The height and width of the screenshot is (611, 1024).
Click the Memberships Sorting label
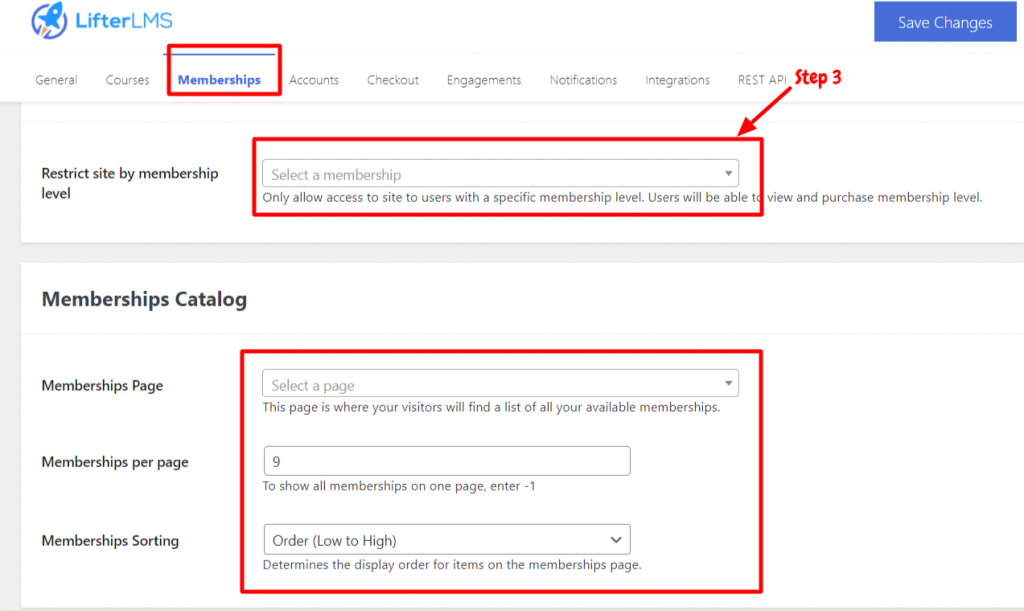[110, 540]
